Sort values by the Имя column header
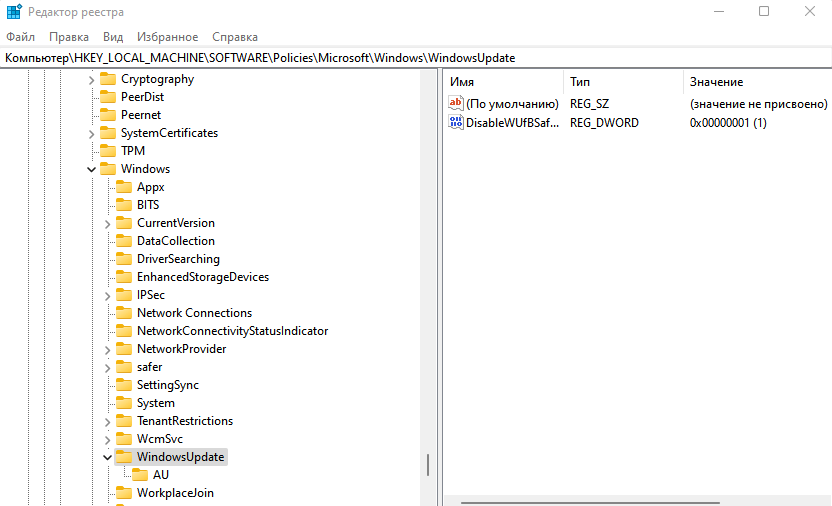 point(500,81)
